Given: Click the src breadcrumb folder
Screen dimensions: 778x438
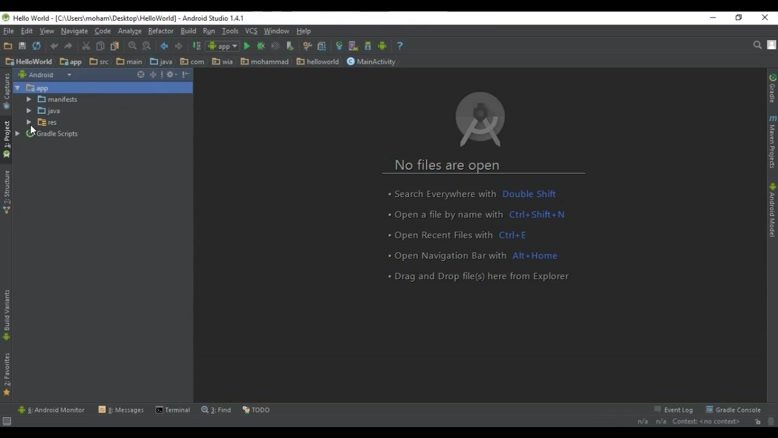Looking at the screenshot, I should 99,62.
